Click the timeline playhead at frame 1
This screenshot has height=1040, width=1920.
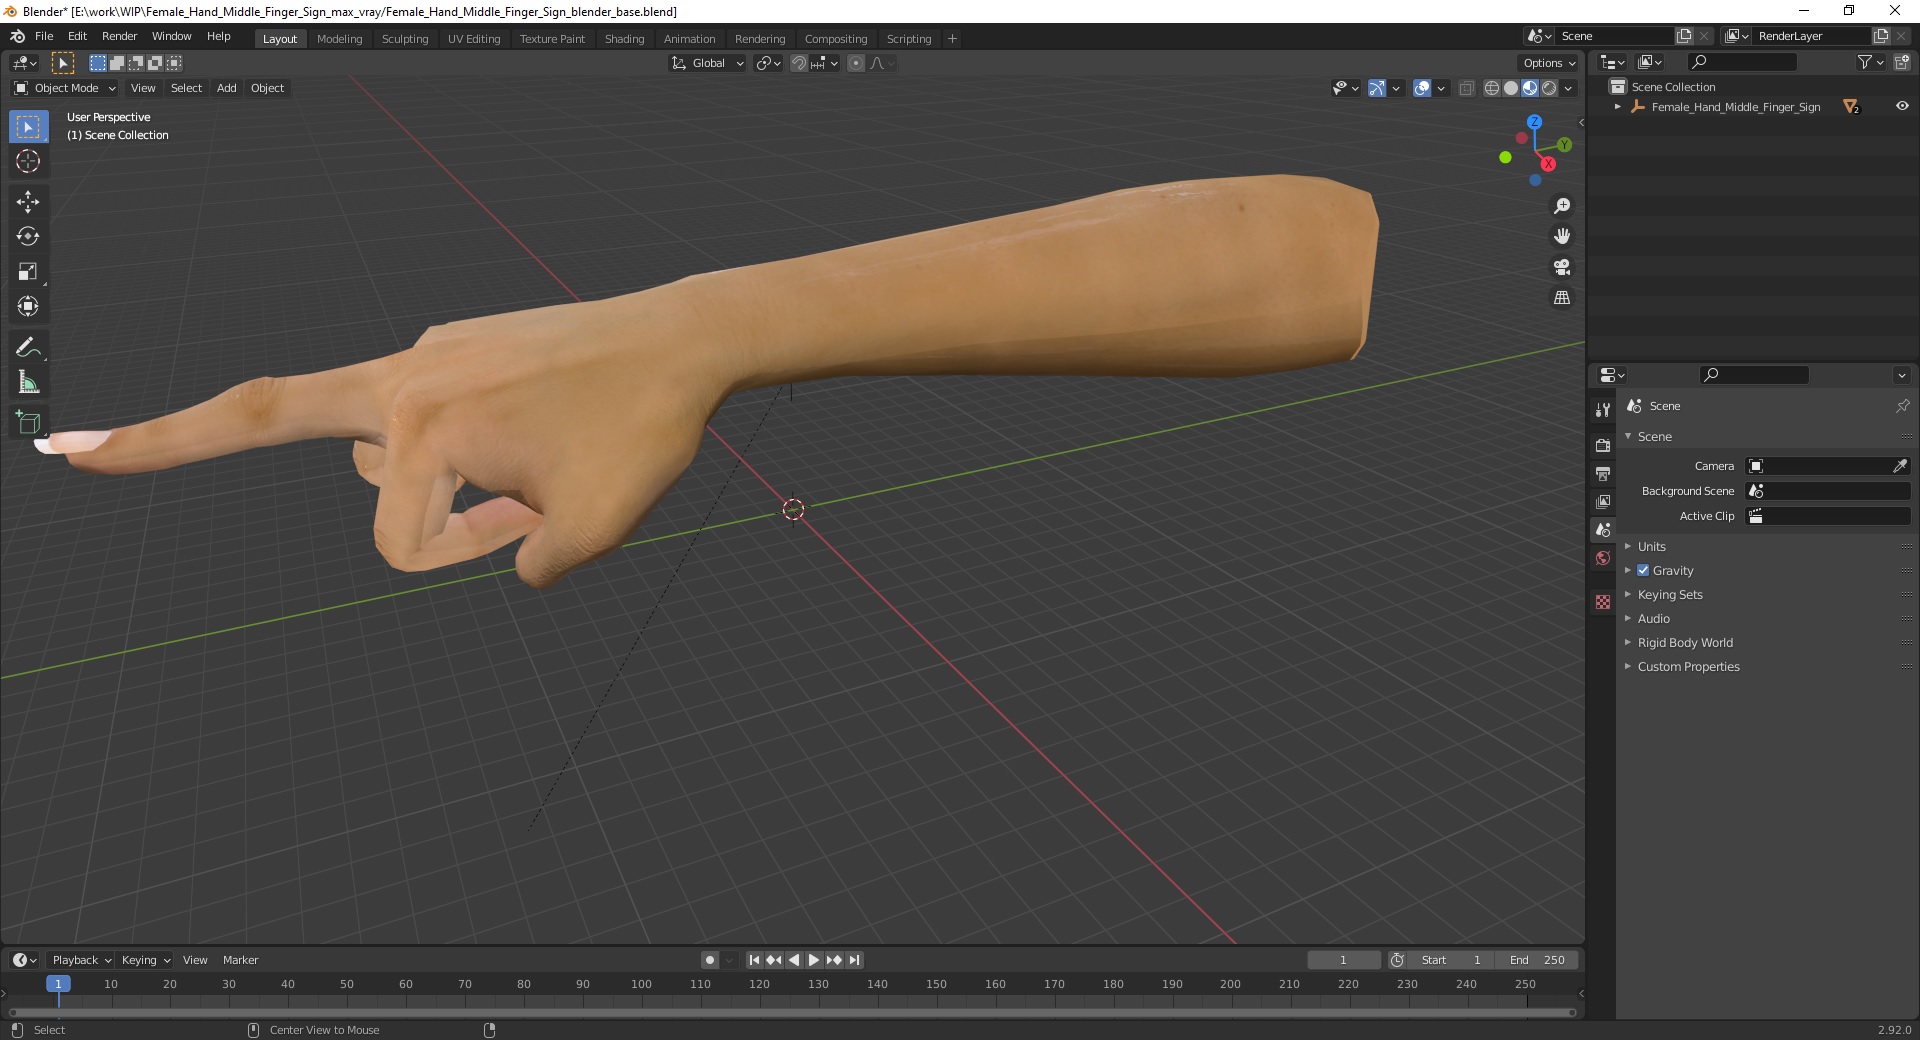pos(58,984)
